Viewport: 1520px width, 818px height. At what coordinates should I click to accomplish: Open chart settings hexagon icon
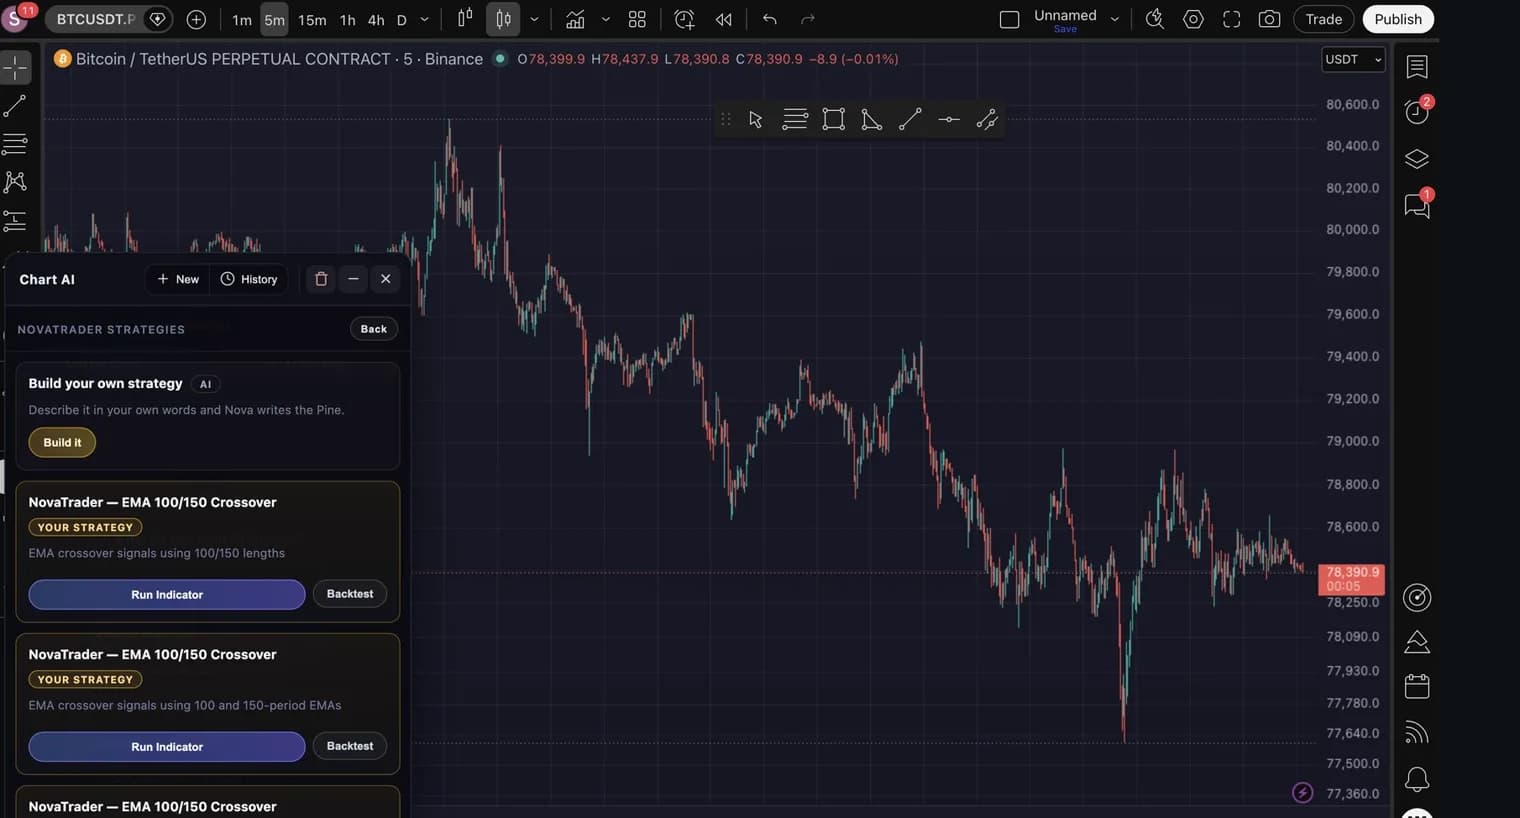pyautogui.click(x=1193, y=19)
